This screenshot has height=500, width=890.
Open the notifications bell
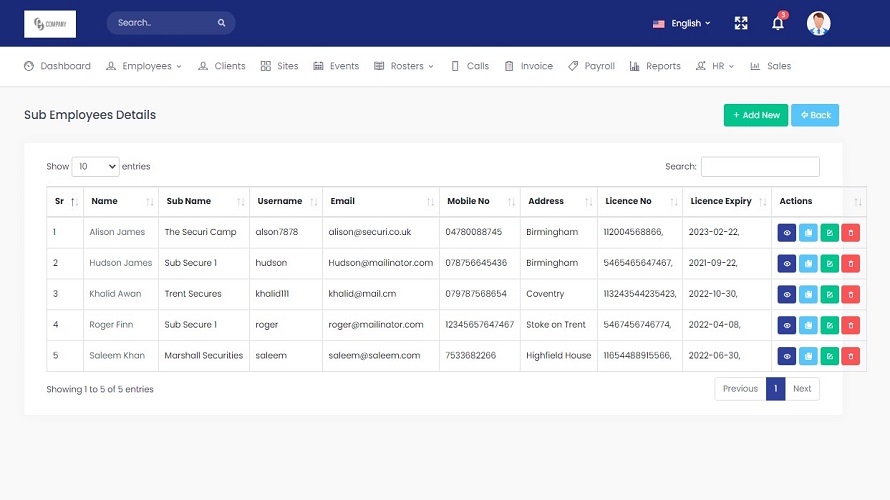[x=777, y=23]
